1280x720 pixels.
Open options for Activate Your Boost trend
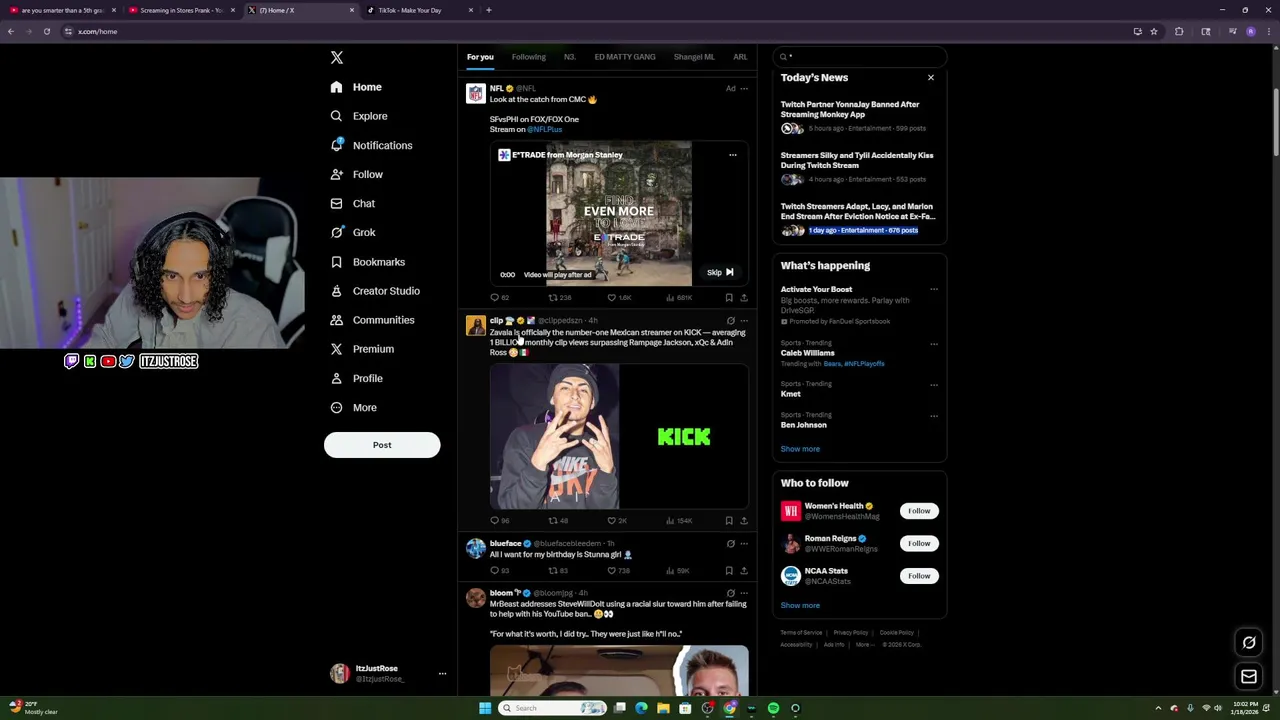click(934, 290)
